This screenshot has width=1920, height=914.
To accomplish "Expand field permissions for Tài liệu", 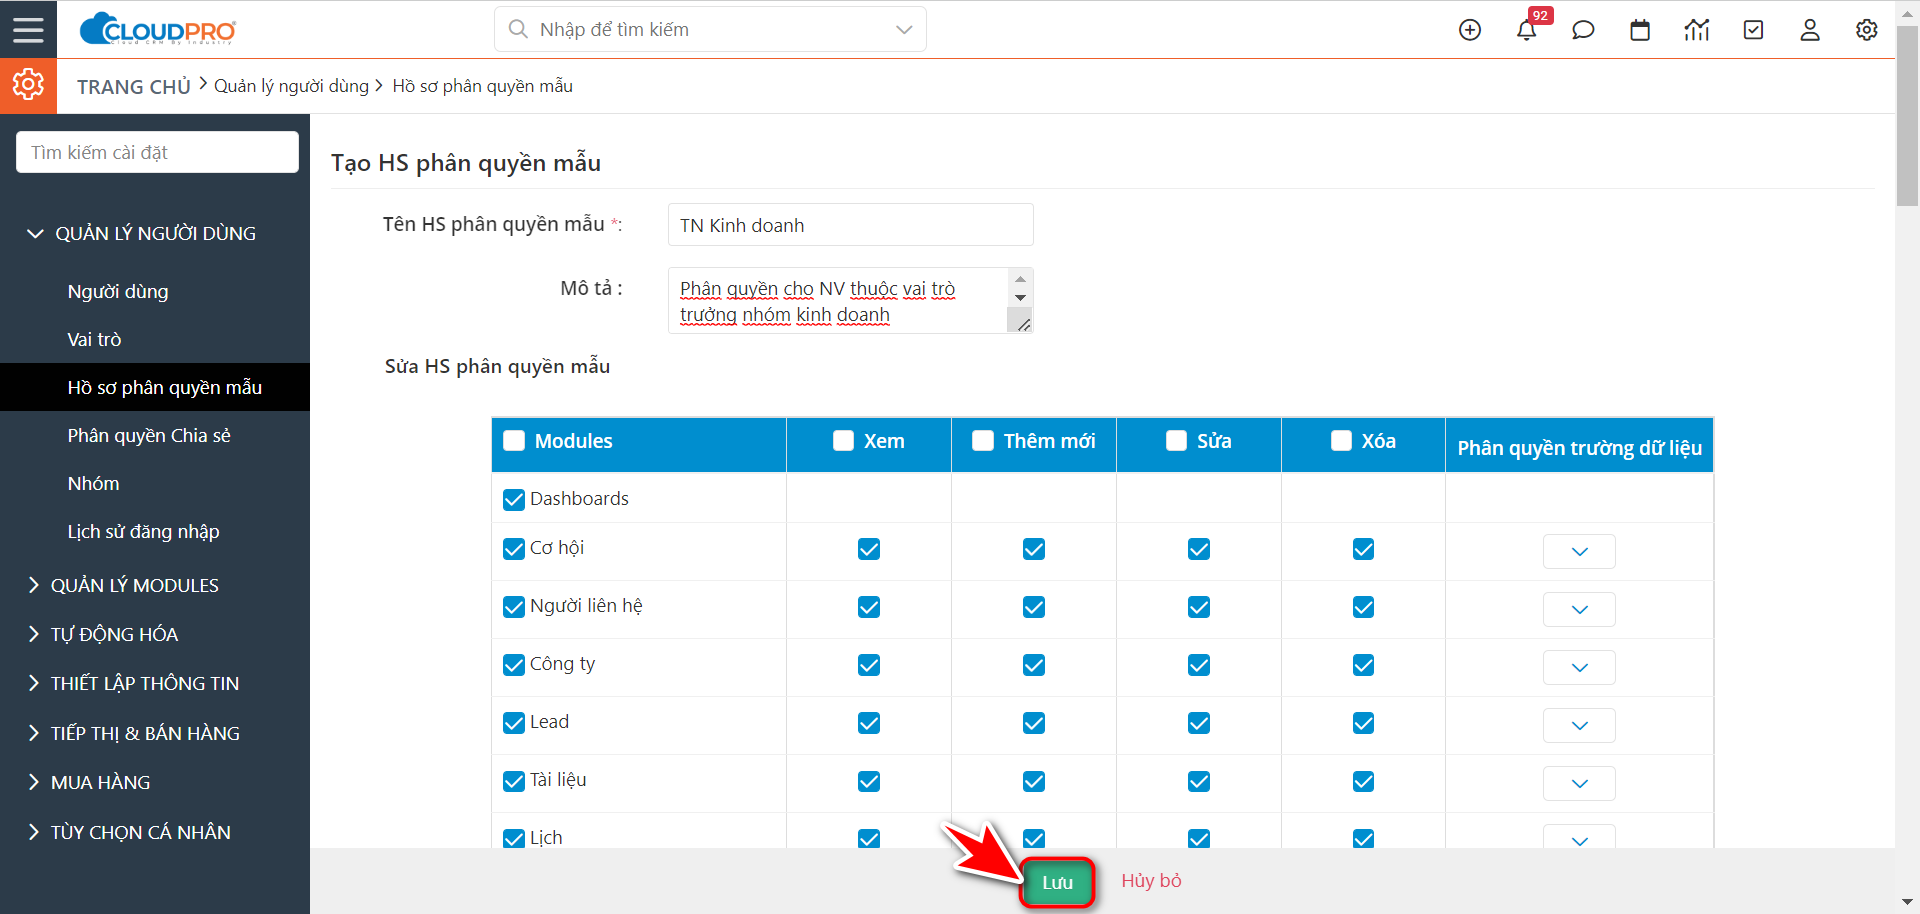I will click(x=1579, y=783).
